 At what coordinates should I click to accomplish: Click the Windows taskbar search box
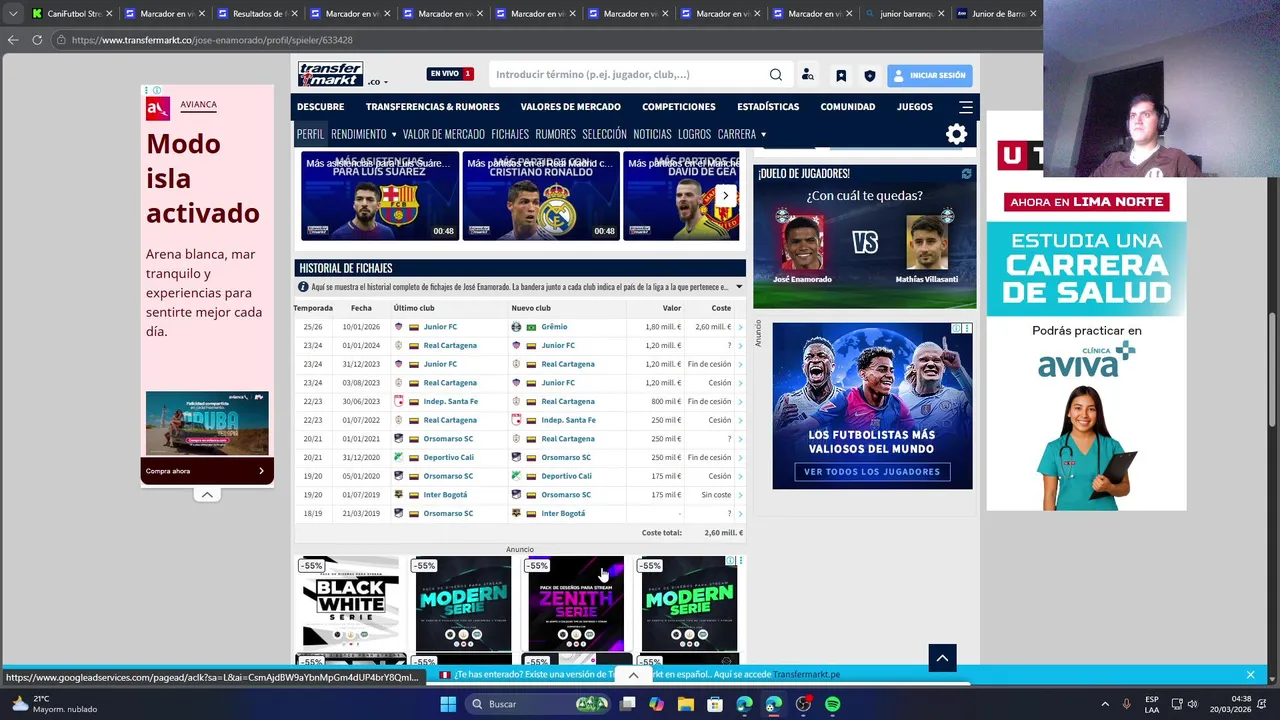coord(540,704)
